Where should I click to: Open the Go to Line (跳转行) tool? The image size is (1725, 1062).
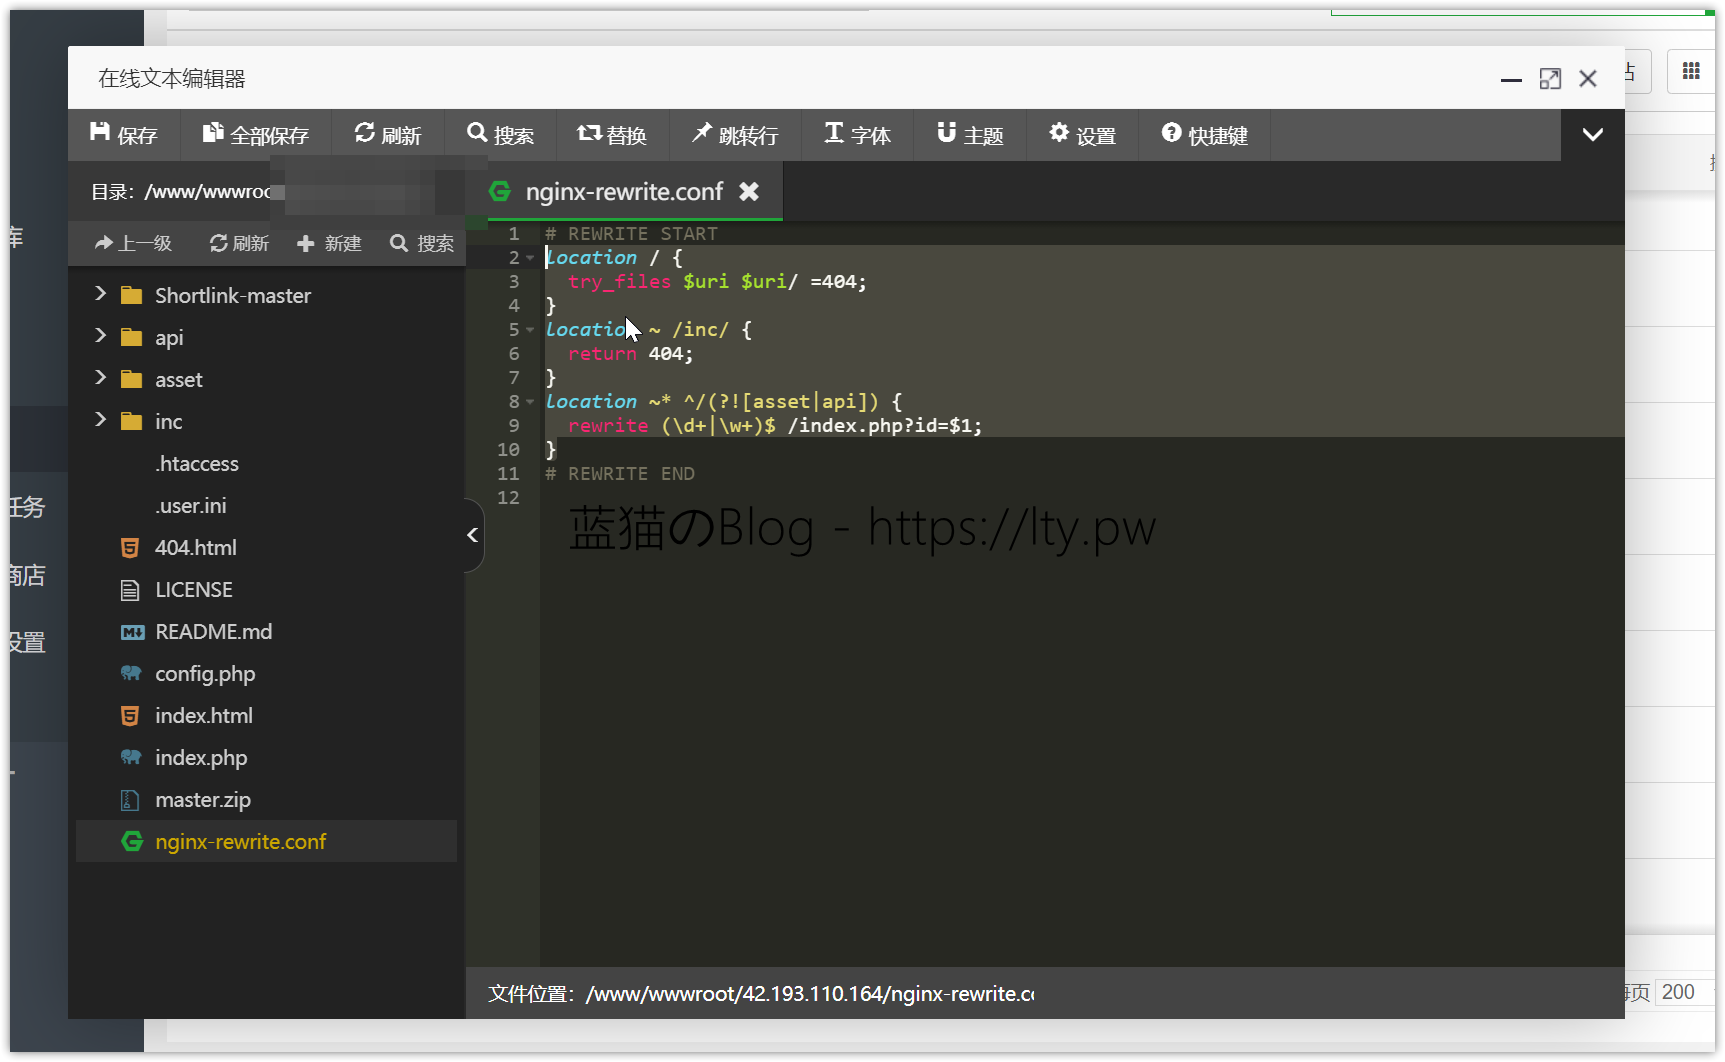(702, 133)
